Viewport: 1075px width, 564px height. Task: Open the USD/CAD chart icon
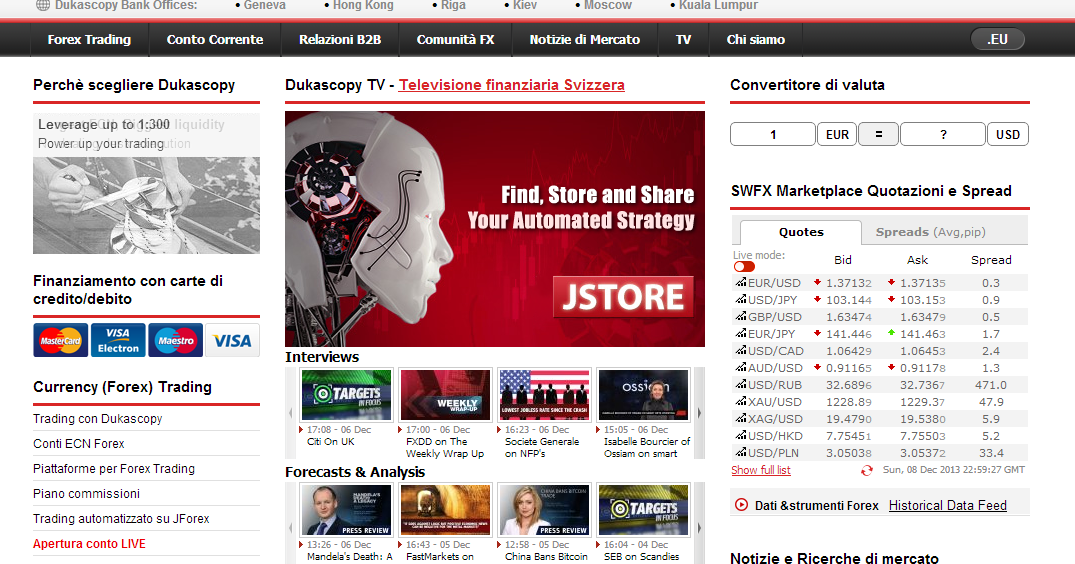click(740, 350)
